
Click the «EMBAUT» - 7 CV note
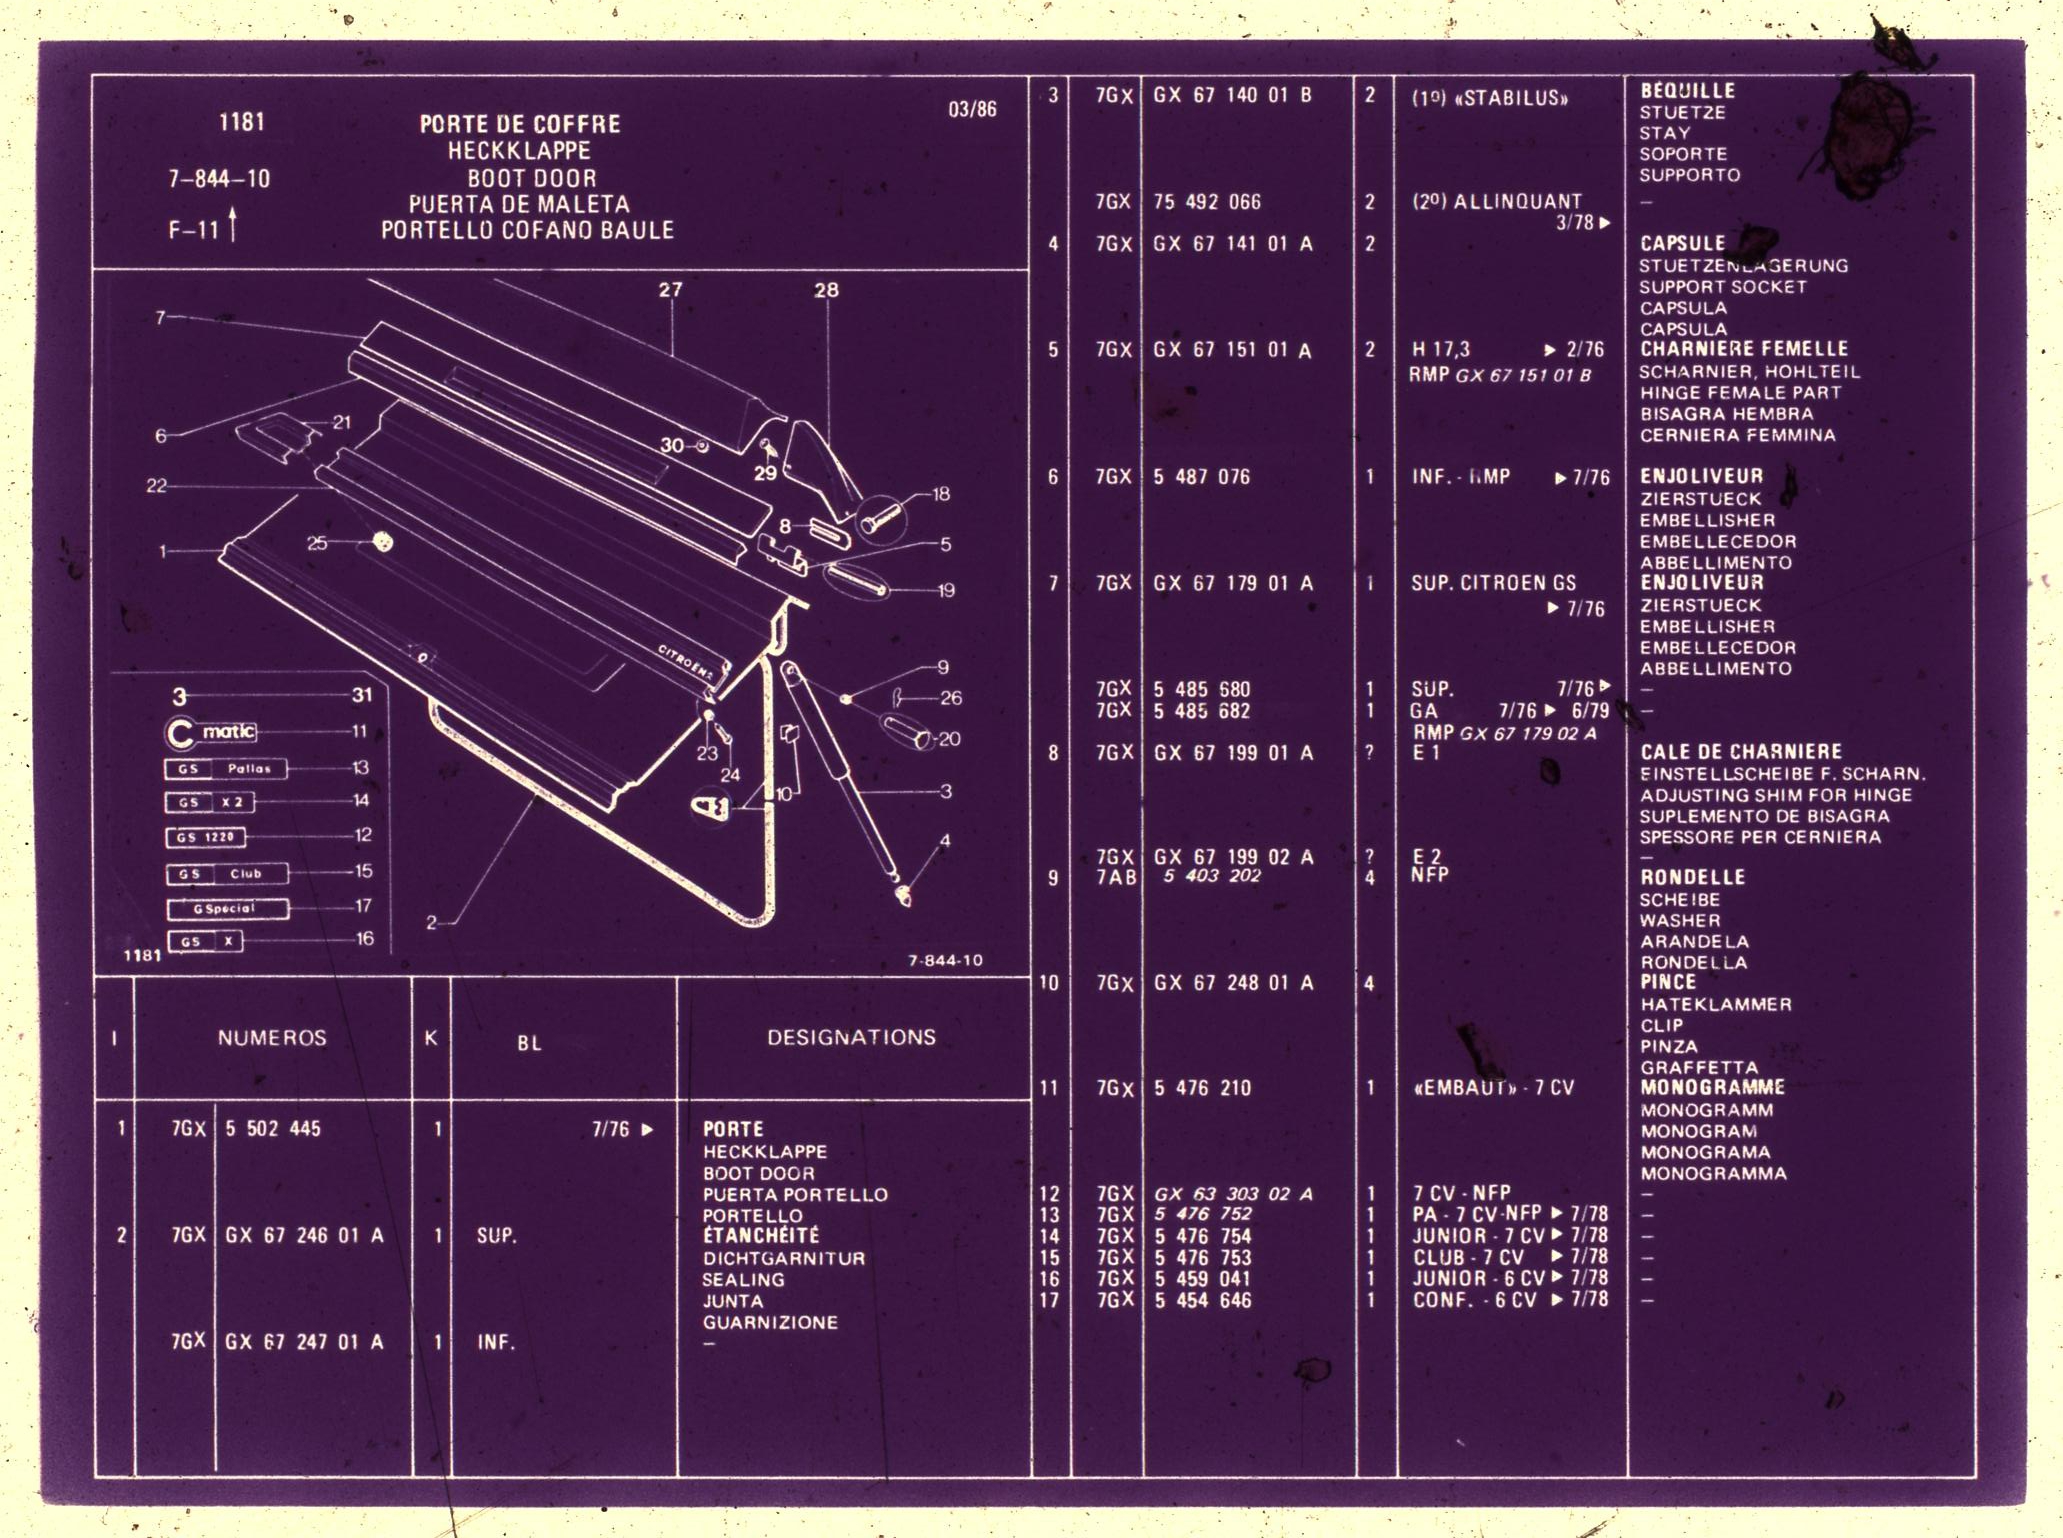click(1493, 1088)
